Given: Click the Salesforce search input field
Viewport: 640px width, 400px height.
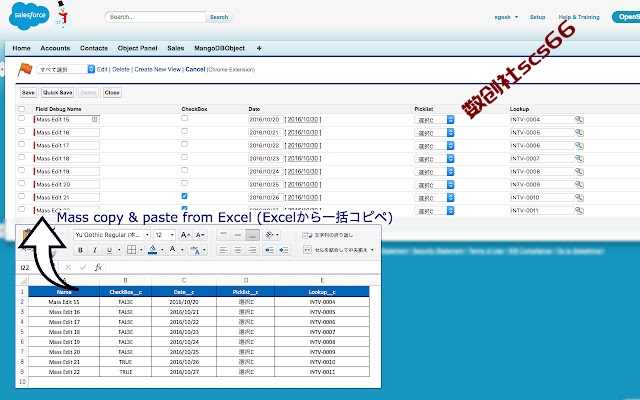Looking at the screenshot, I should (x=156, y=17).
